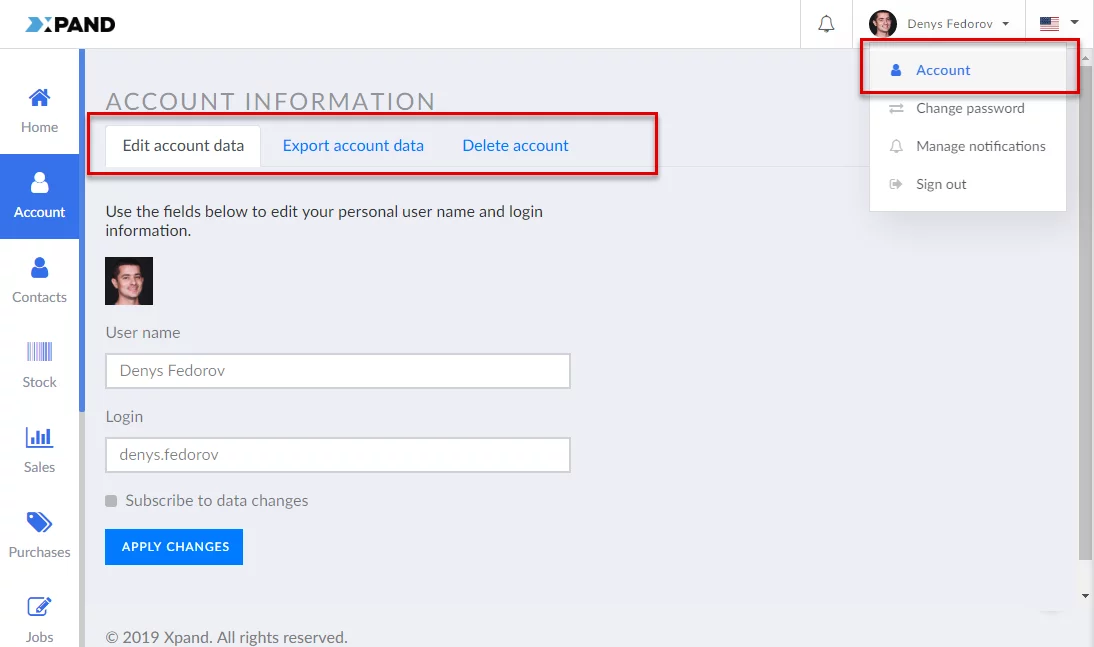This screenshot has width=1094, height=647.
Task: Open the language flag dropdown
Action: coord(1059,24)
